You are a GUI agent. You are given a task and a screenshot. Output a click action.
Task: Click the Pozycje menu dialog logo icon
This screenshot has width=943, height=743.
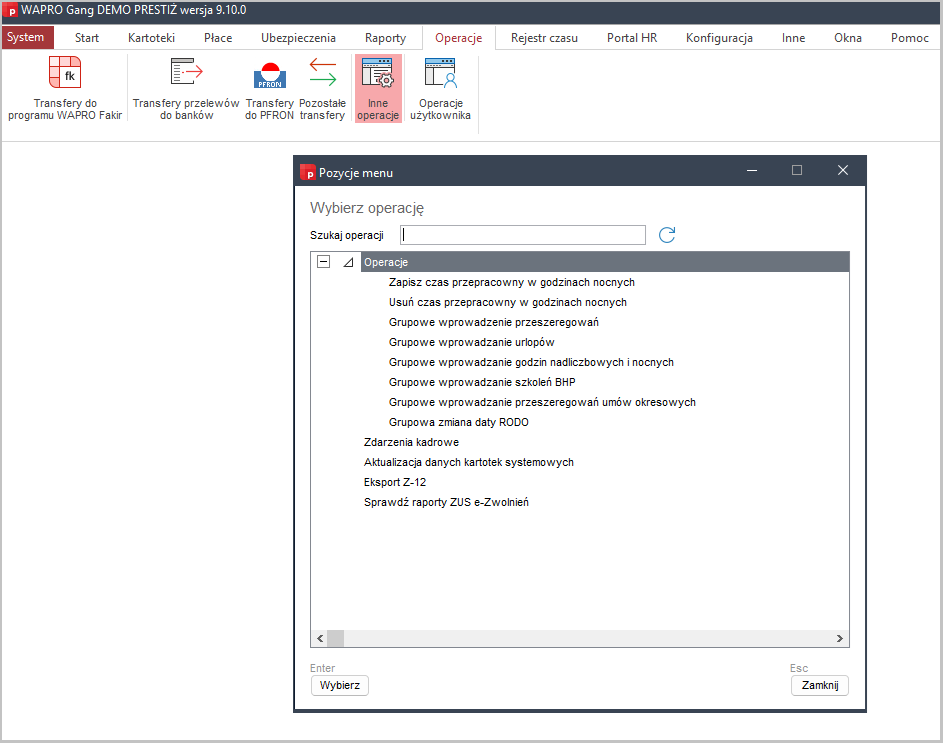pyautogui.click(x=308, y=172)
